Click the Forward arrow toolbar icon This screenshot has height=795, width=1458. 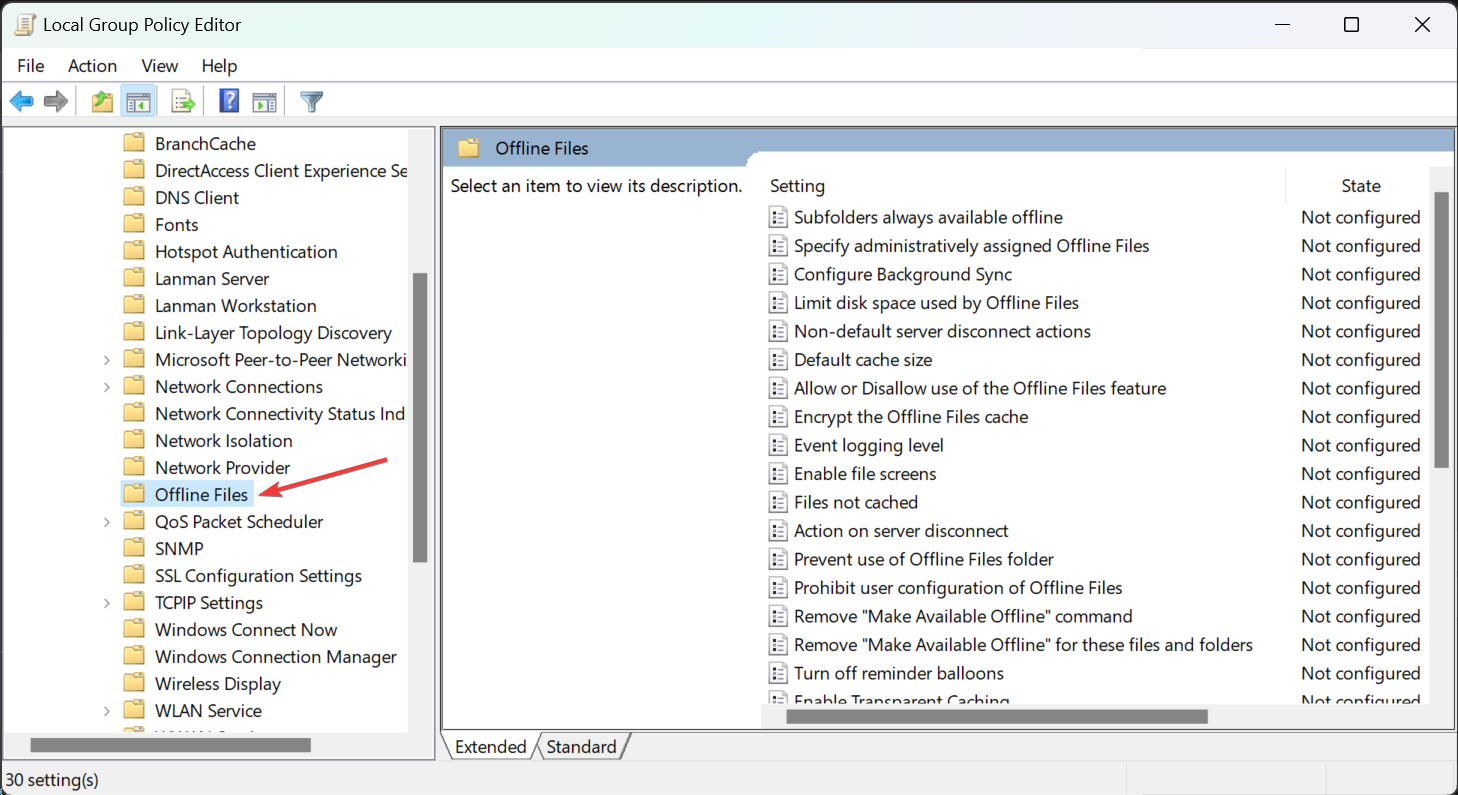[x=56, y=101]
